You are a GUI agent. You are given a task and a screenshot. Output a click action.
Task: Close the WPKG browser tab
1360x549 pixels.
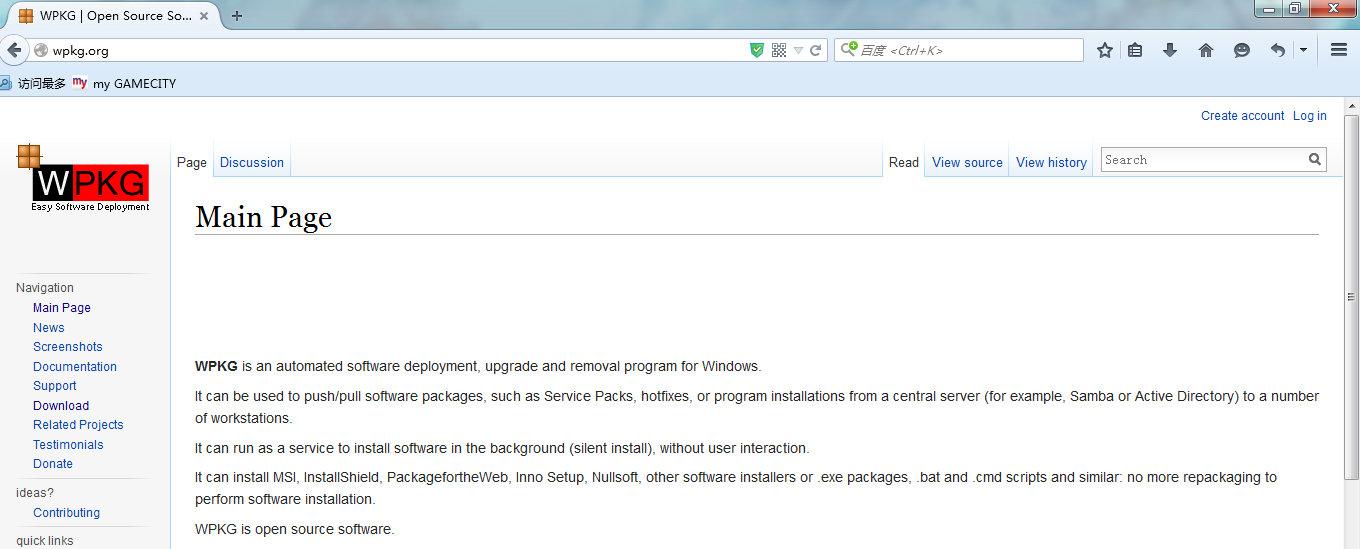click(x=206, y=16)
